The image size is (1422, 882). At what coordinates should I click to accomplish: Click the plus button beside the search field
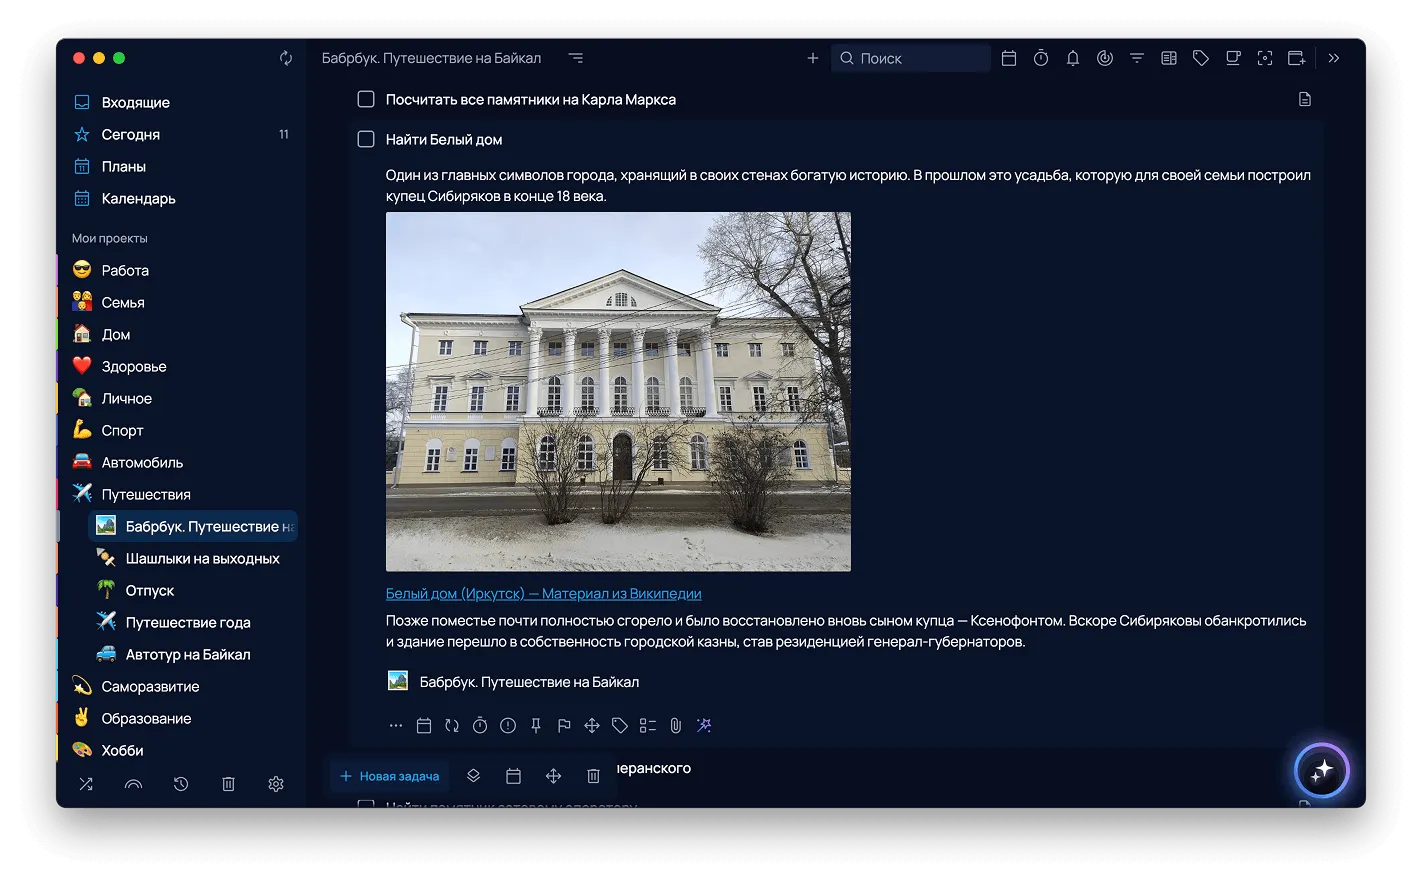tap(813, 58)
